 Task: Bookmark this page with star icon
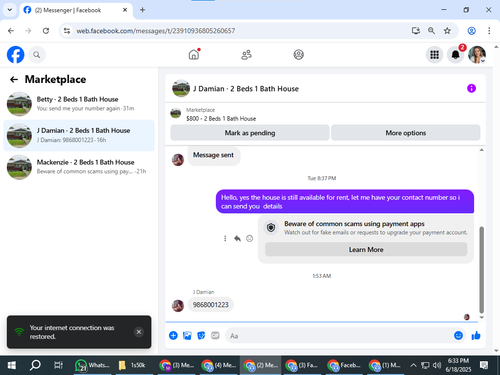[x=447, y=31]
